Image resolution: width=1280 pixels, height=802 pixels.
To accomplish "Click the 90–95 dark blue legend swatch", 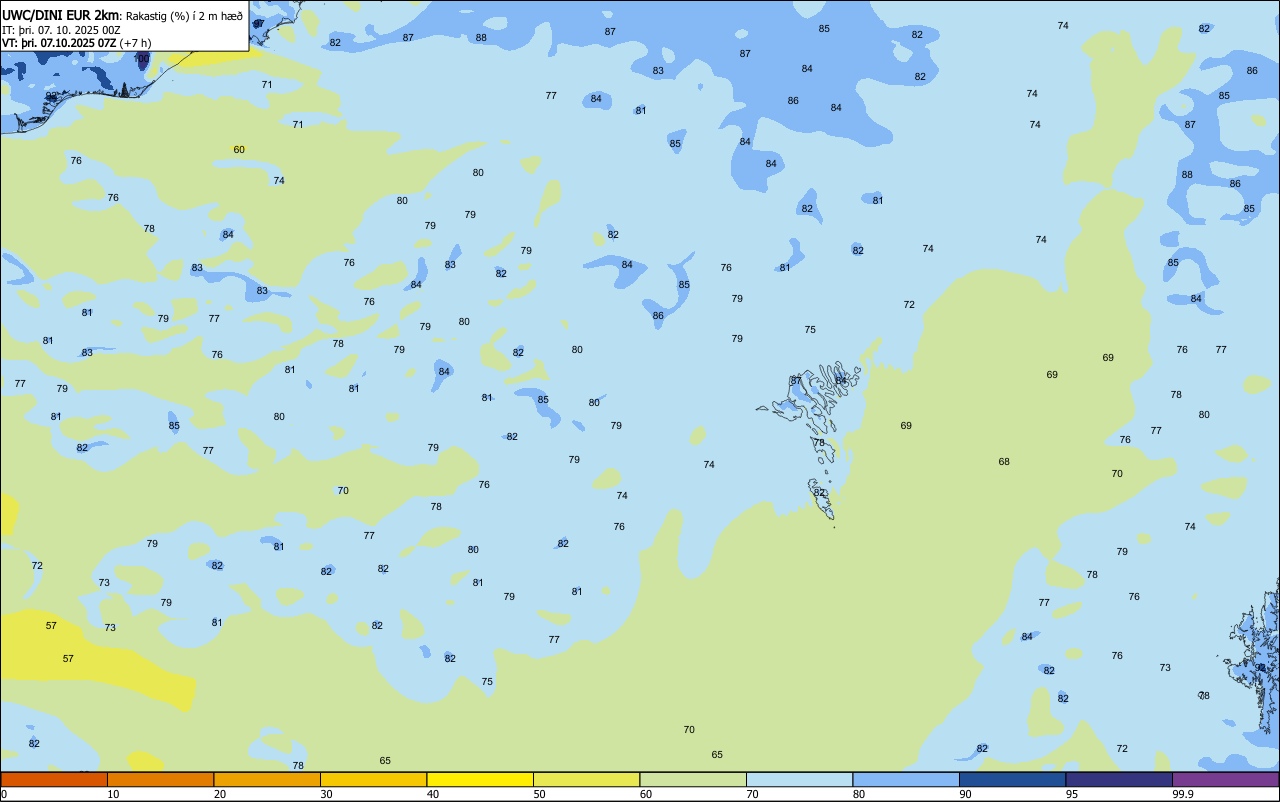I will (1012, 779).
